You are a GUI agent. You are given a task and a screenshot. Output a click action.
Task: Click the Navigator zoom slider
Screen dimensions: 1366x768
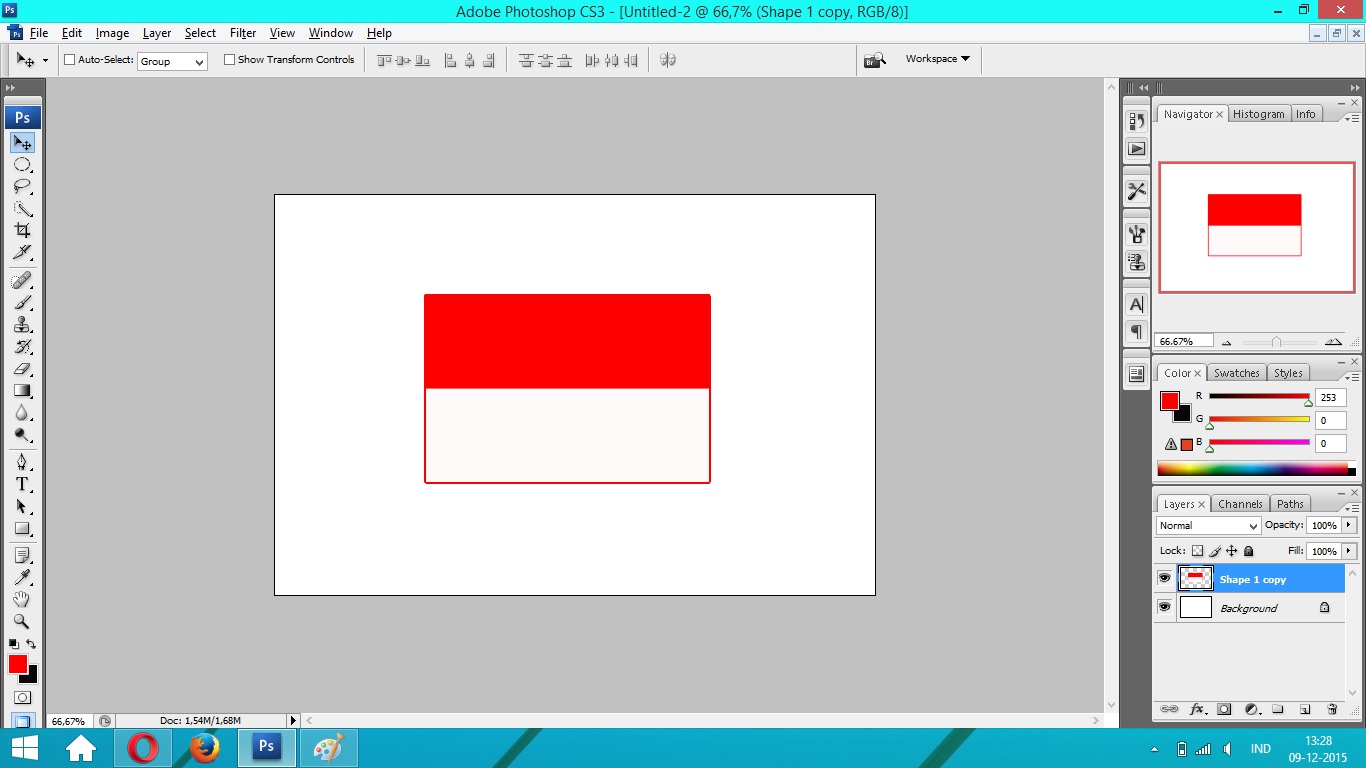point(1276,342)
